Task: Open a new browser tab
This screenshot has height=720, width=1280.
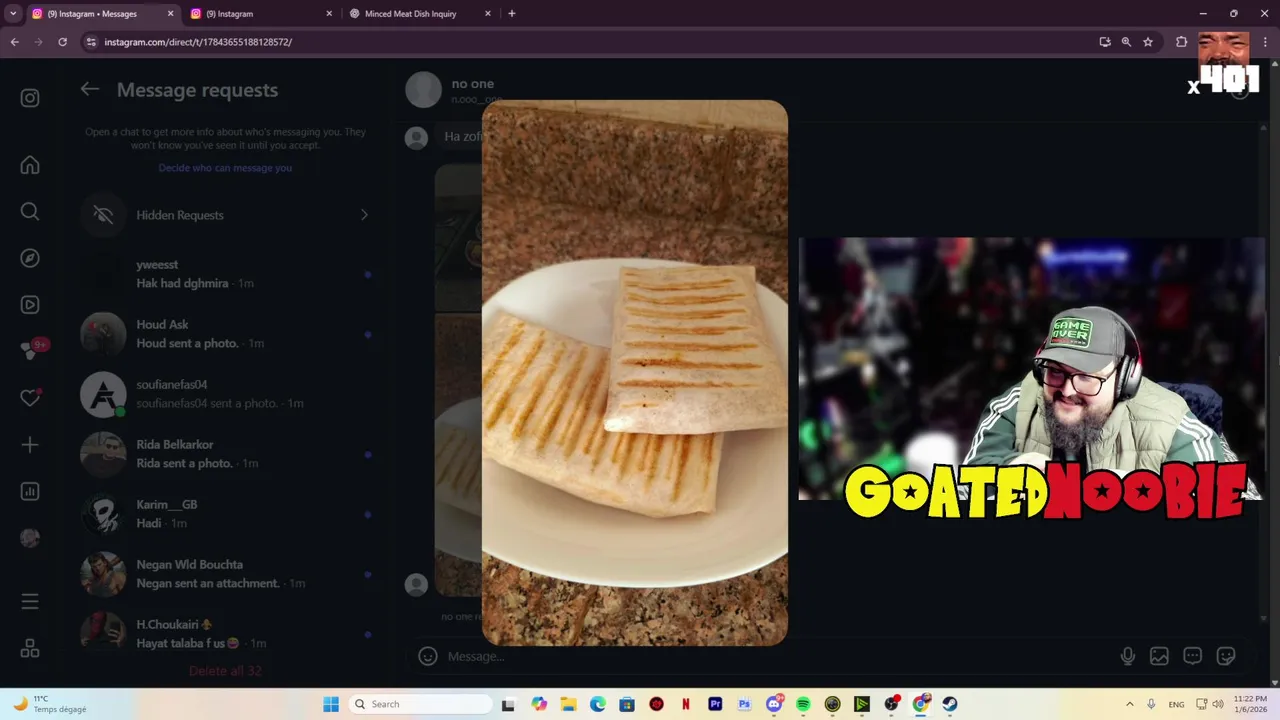Action: click(x=512, y=14)
